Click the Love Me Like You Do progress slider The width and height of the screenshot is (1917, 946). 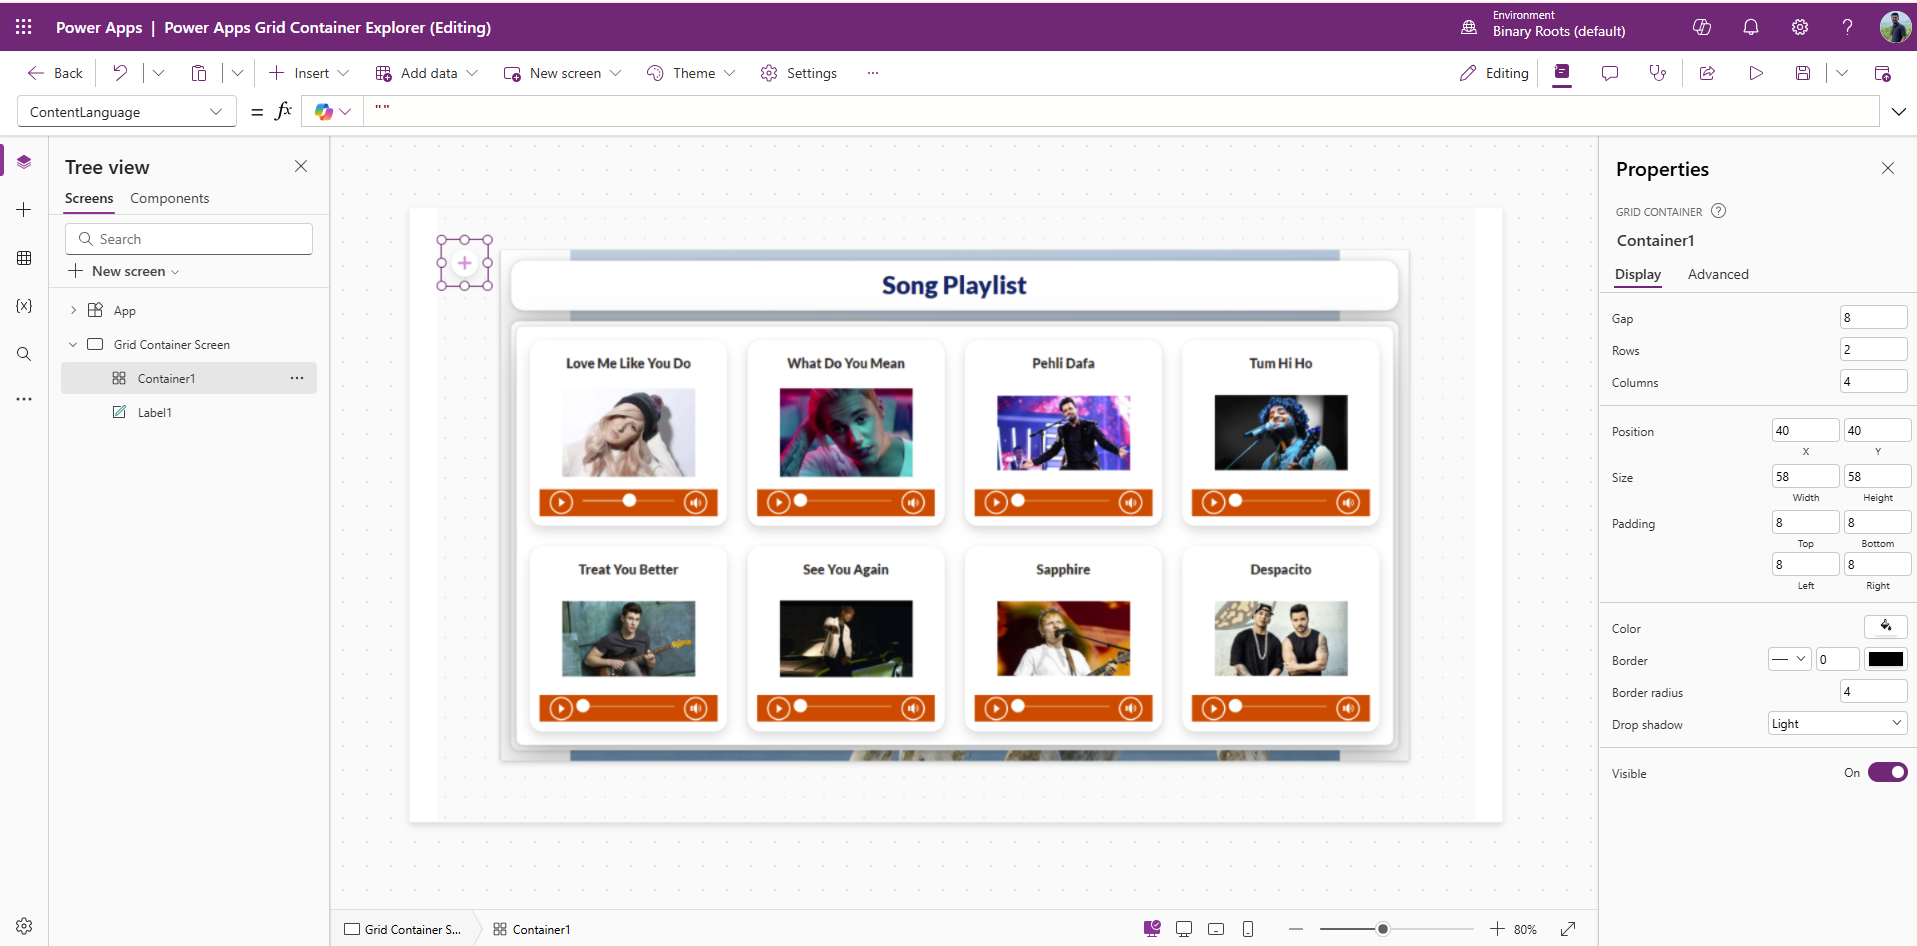point(629,501)
